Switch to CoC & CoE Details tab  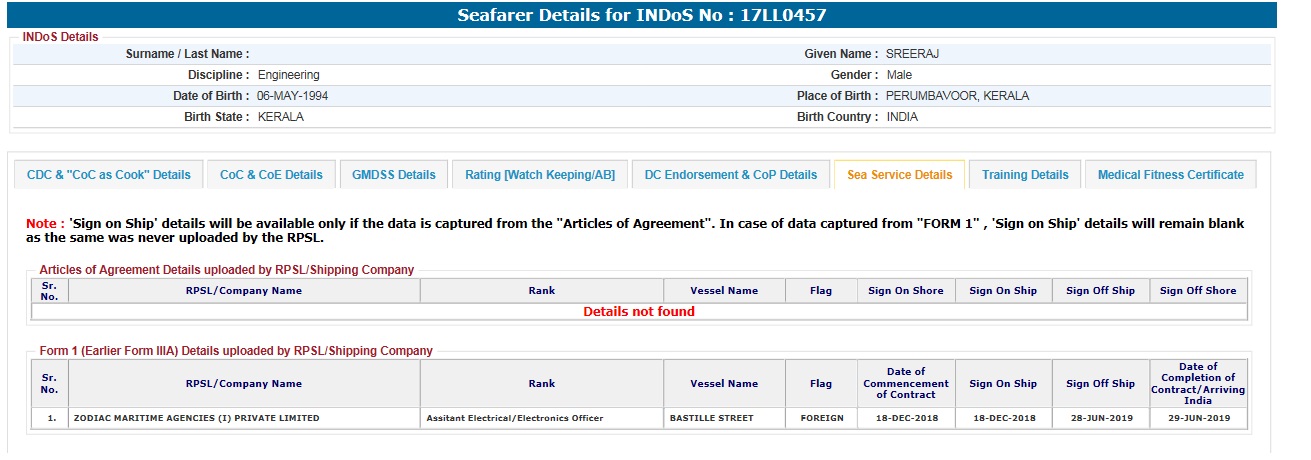[271, 175]
